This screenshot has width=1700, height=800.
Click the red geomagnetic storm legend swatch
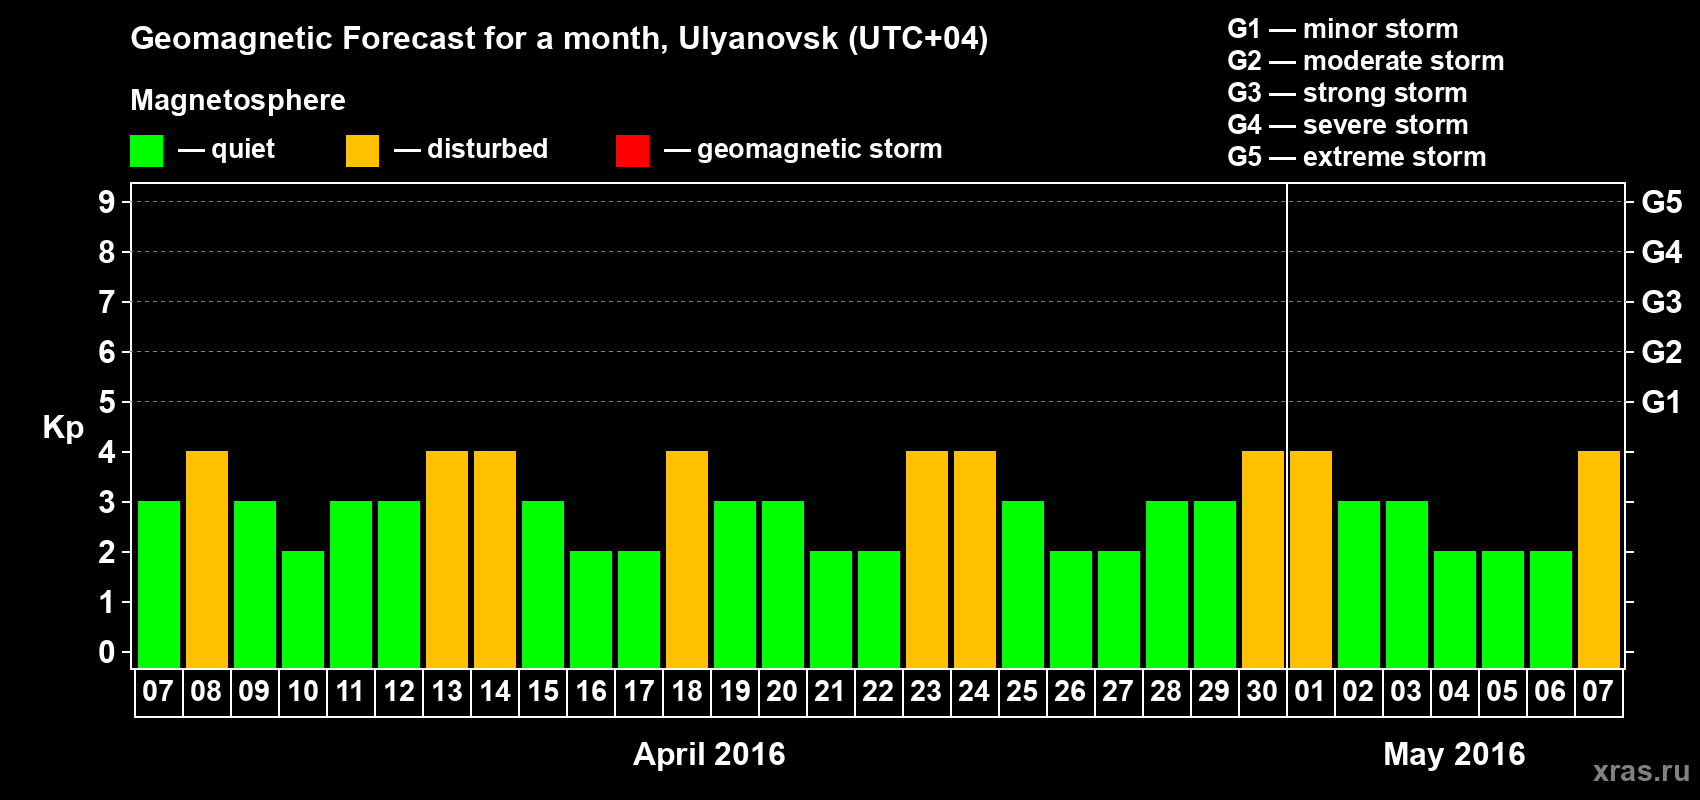[x=632, y=151]
